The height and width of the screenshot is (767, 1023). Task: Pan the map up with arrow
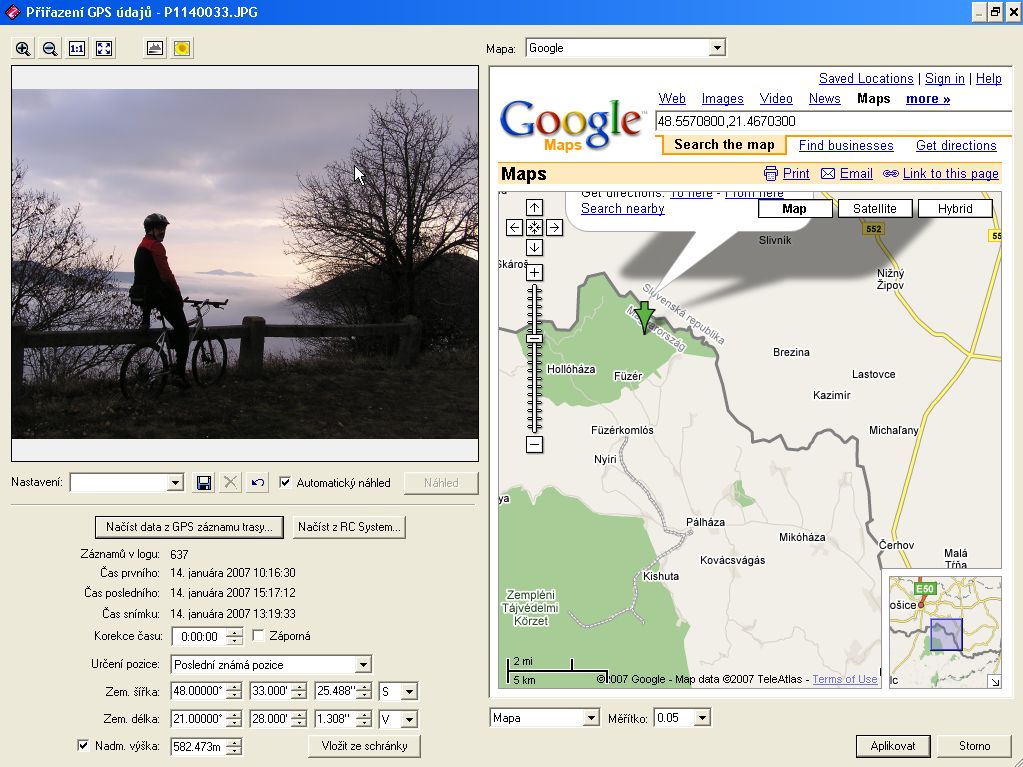tap(534, 208)
